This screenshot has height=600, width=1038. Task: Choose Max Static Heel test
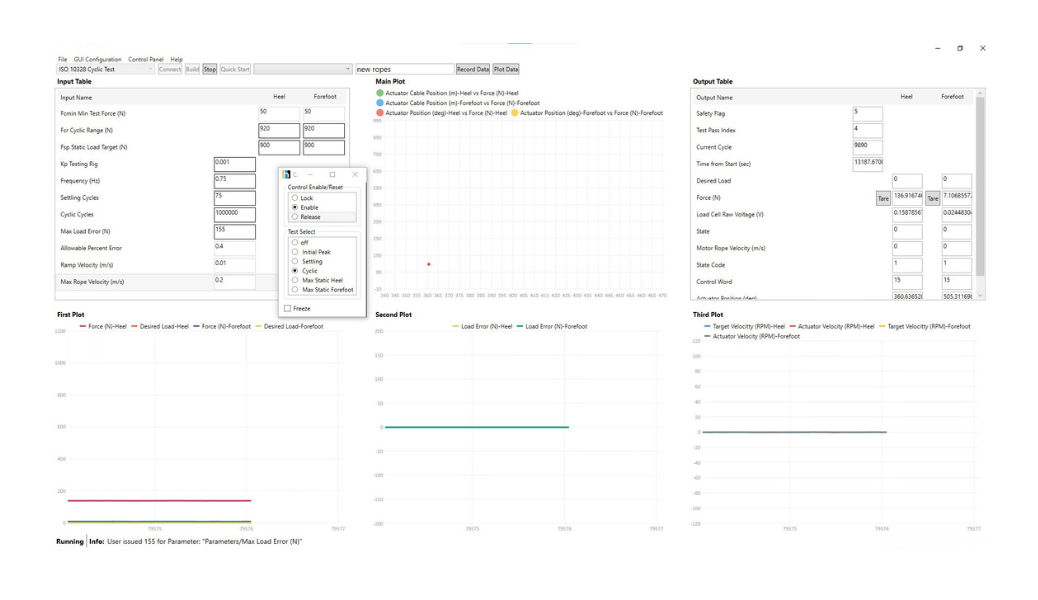[317, 280]
